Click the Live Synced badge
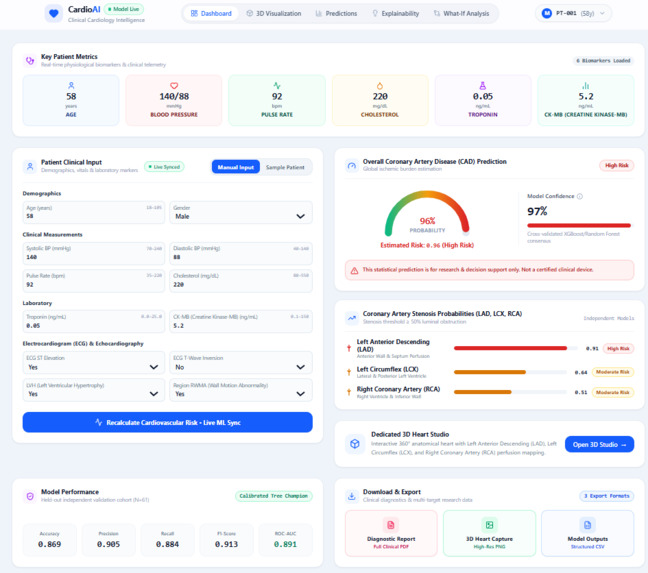This screenshot has height=573, width=648. (164, 166)
